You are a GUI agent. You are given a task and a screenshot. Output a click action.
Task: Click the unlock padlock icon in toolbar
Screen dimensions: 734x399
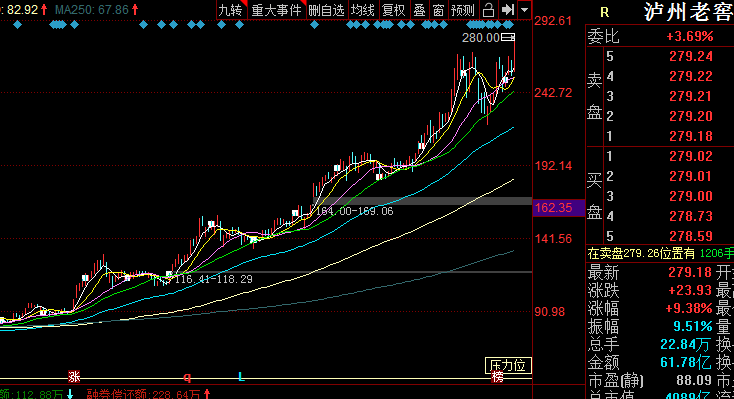click(488, 10)
